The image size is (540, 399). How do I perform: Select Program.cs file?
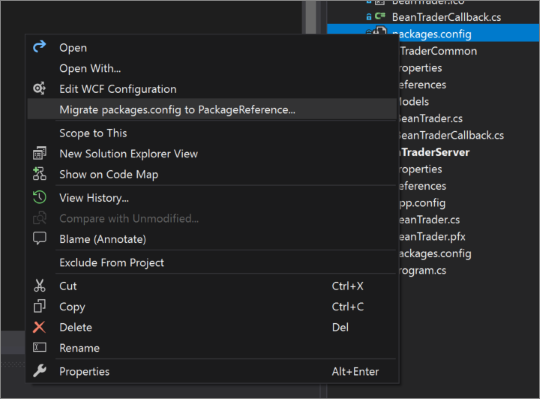(422, 270)
